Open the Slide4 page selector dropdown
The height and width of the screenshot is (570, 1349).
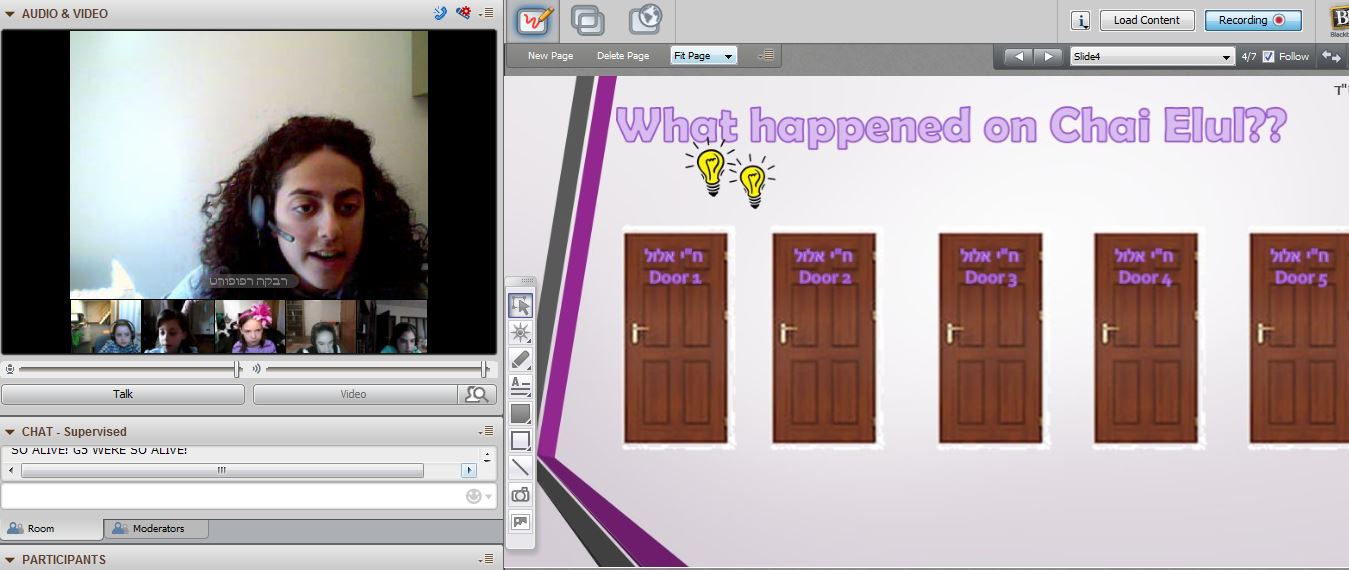click(x=1152, y=57)
